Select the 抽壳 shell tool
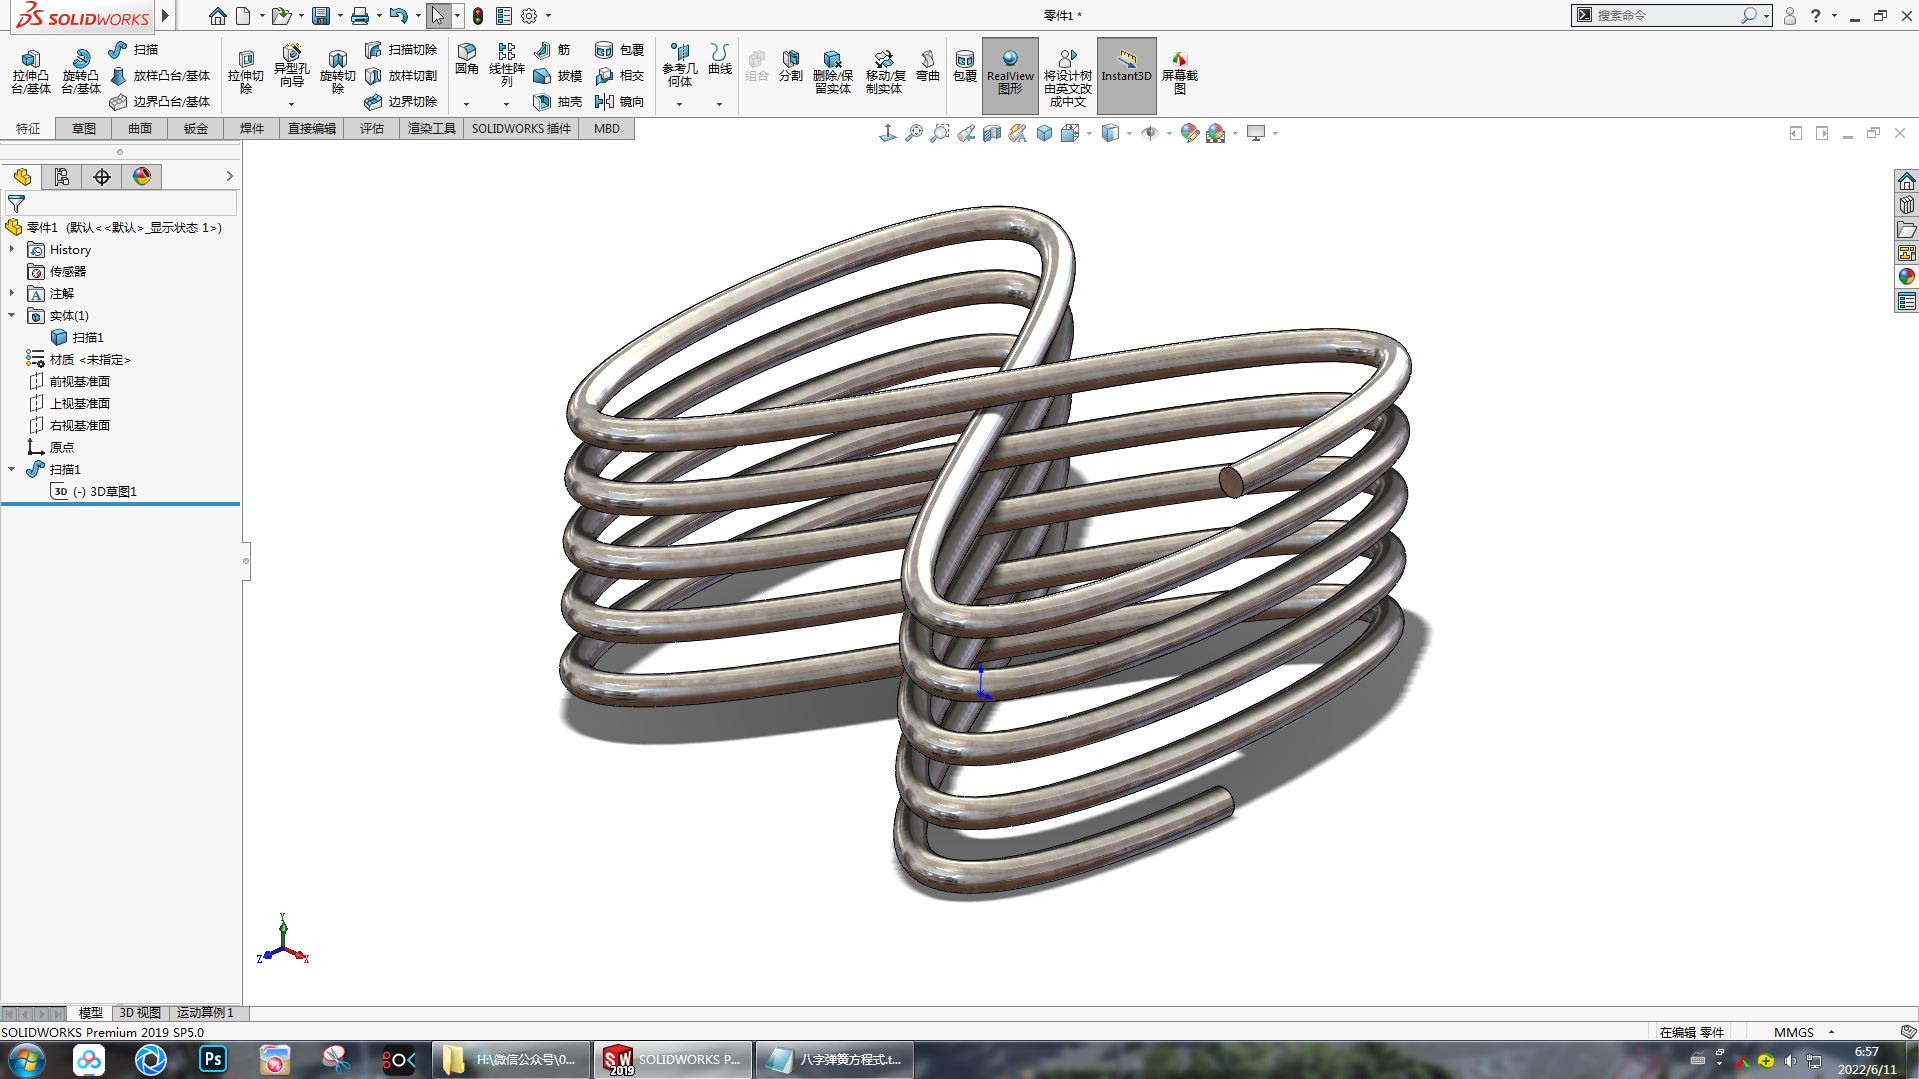1919x1079 pixels. (x=557, y=101)
